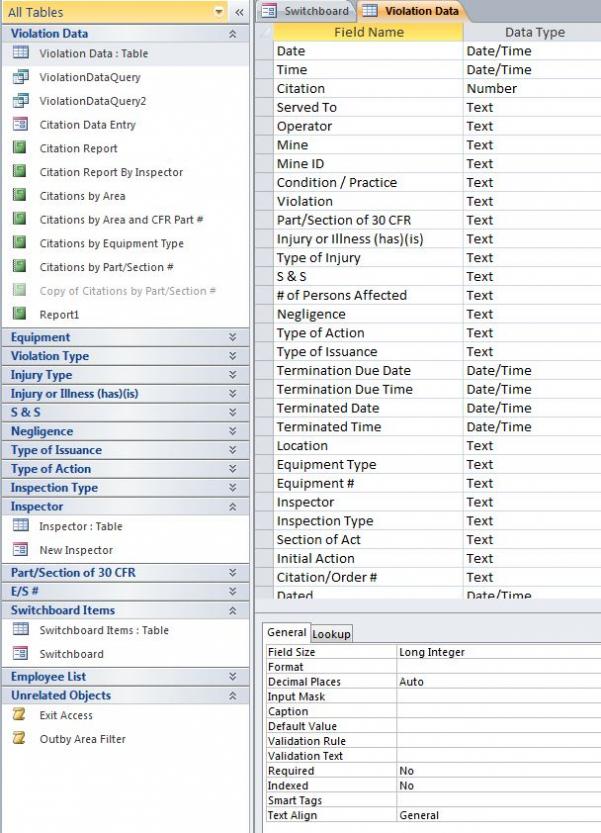The height and width of the screenshot is (833, 601).
Task: Expand the Type of Action group
Action: [233, 469]
